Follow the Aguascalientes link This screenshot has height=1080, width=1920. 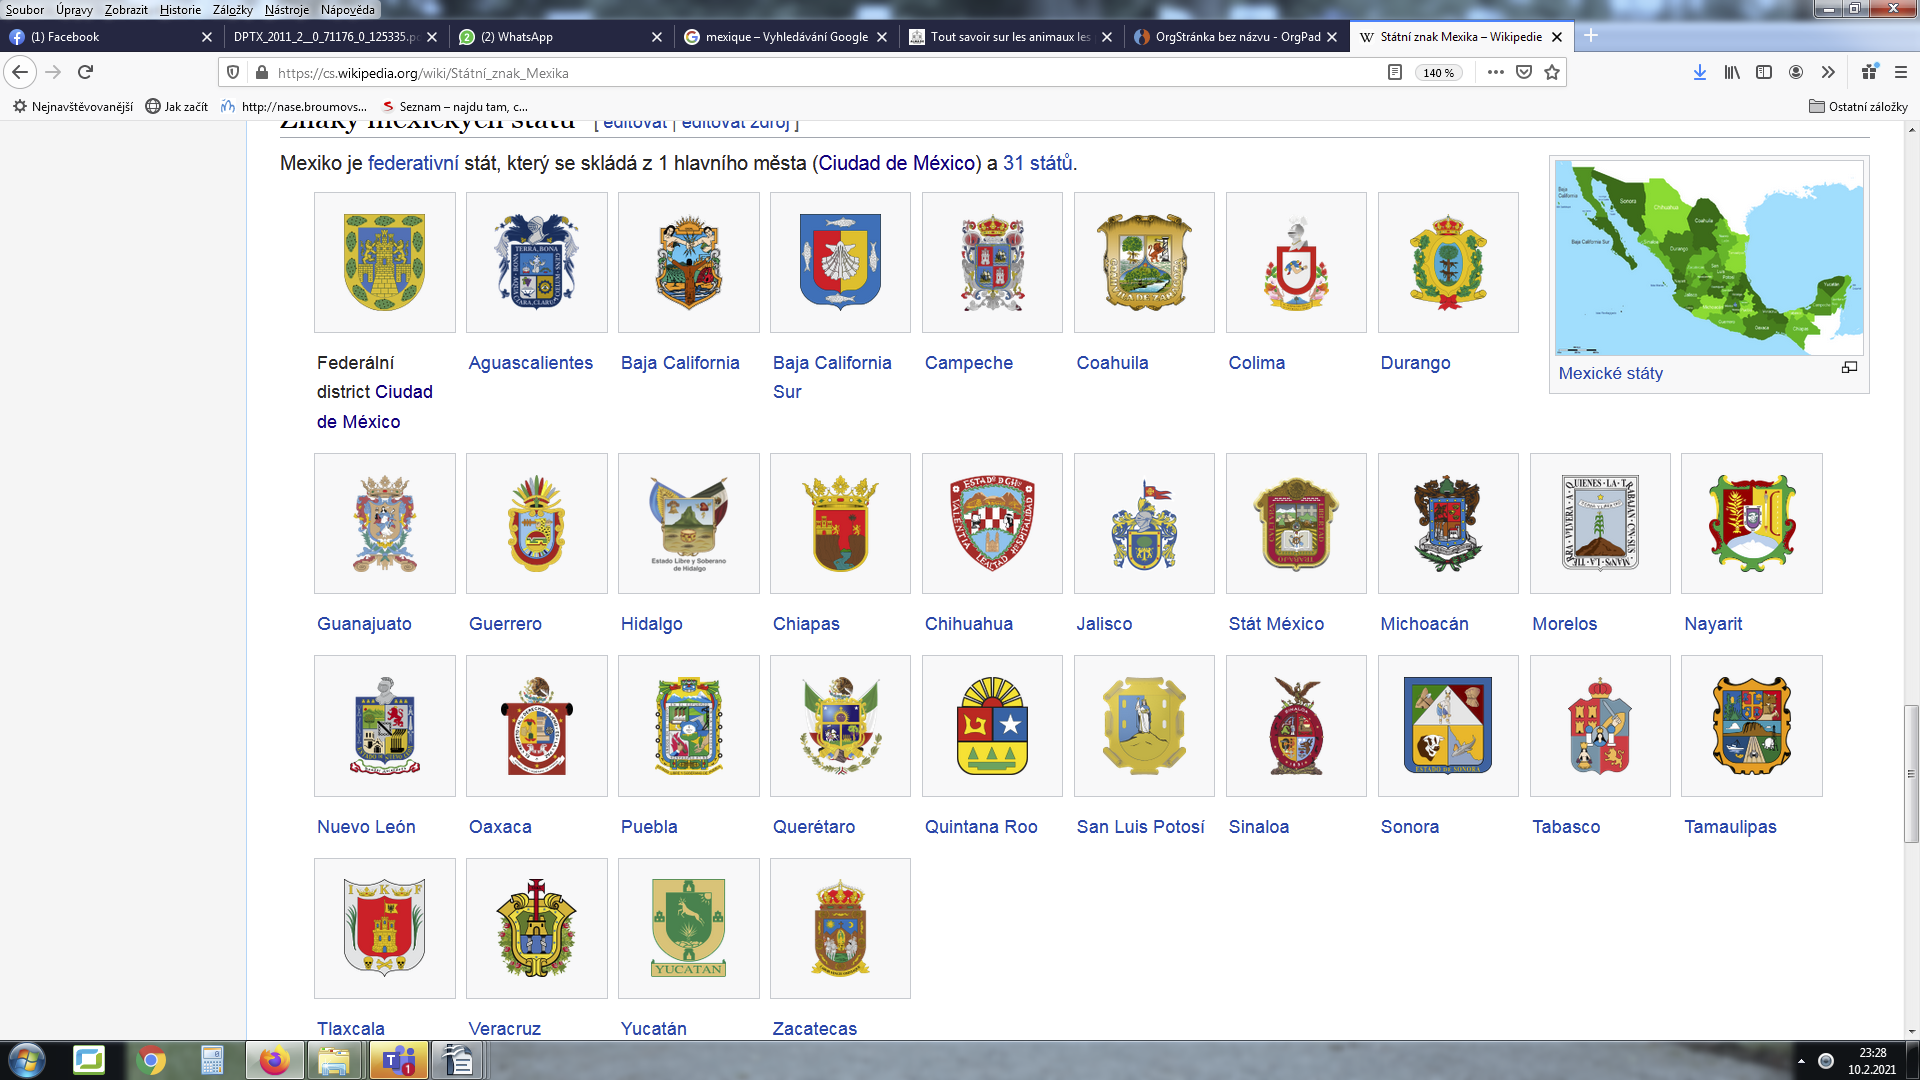[x=530, y=363]
